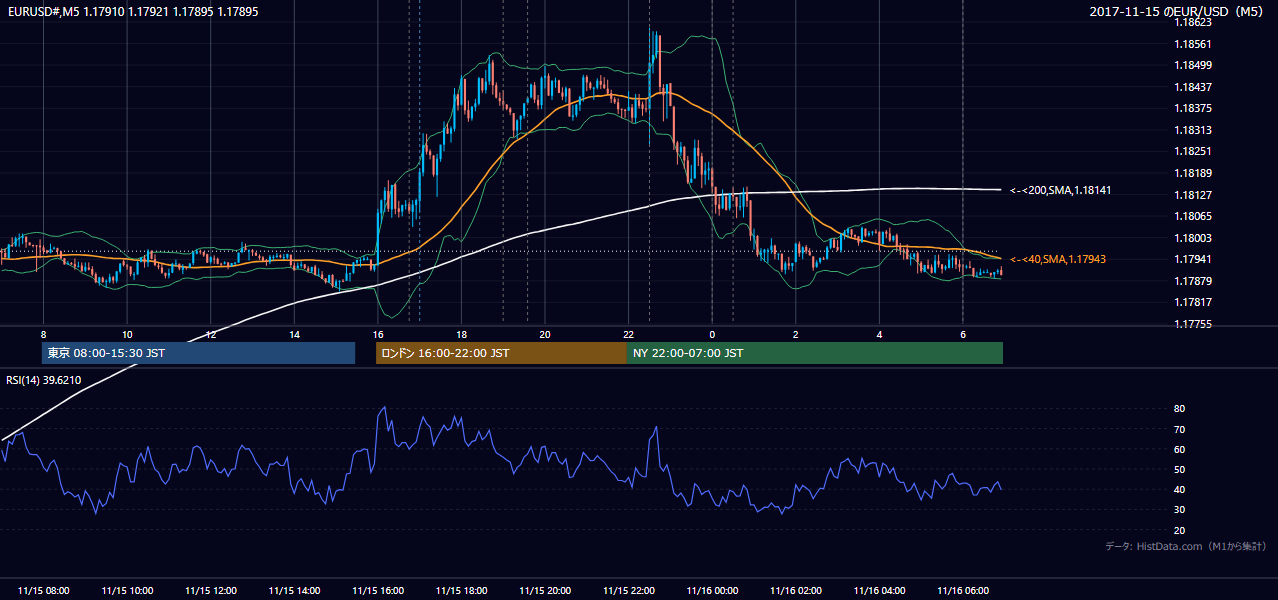Viewport: 1278px width, 600px height.
Task: Select the NY 22:00-07:00 JST session bar
Action: (x=815, y=353)
